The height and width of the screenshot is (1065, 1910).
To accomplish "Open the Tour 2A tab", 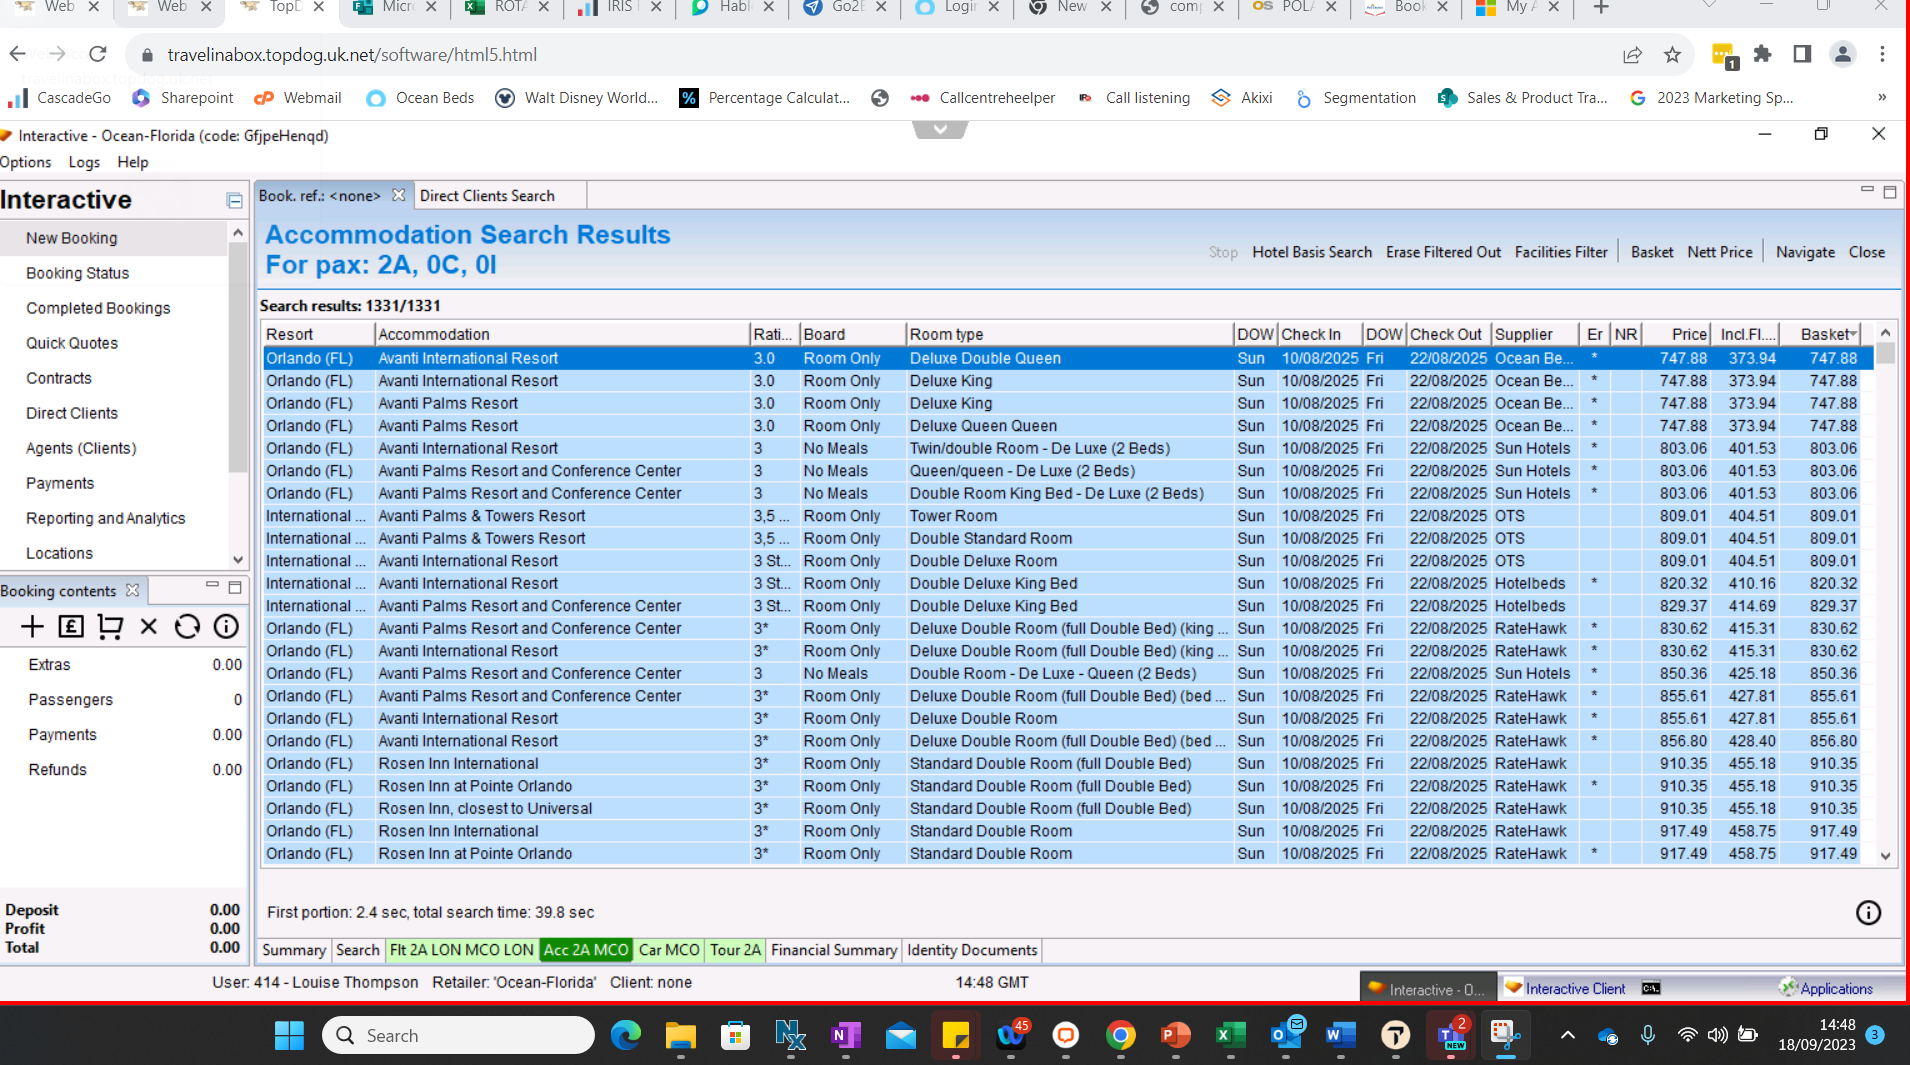I will pyautogui.click(x=735, y=950).
